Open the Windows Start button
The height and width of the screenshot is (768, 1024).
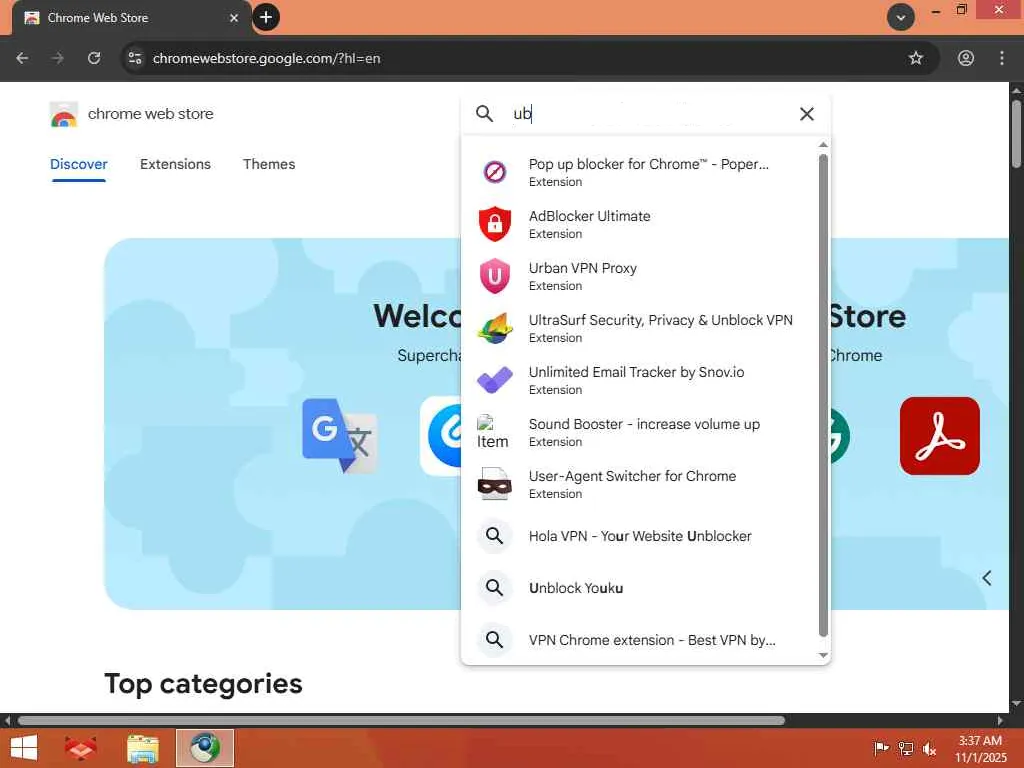click(x=24, y=748)
